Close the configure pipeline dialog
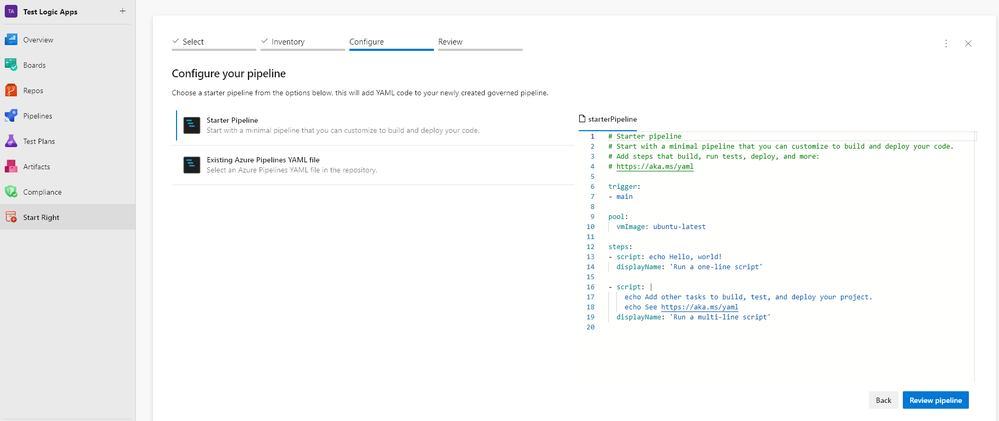The image size is (999, 421). coord(968,43)
